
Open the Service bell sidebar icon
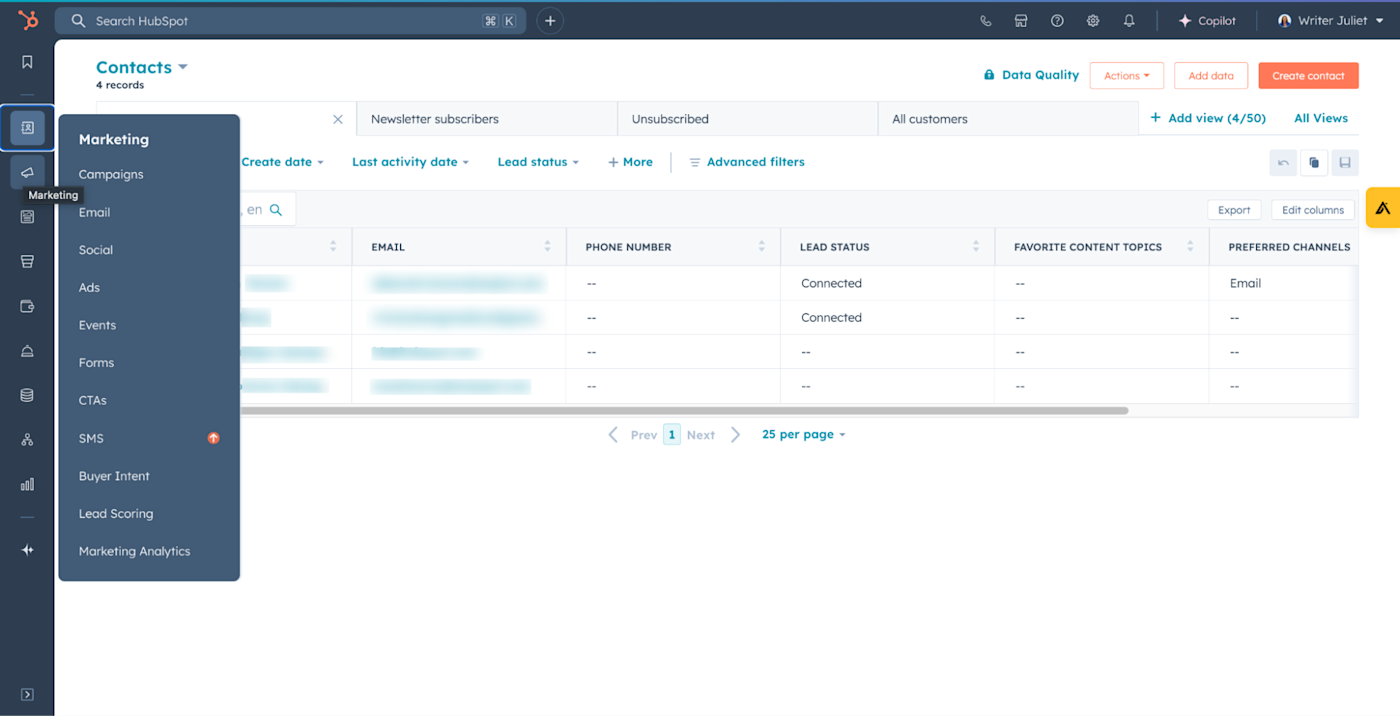[x=27, y=351]
